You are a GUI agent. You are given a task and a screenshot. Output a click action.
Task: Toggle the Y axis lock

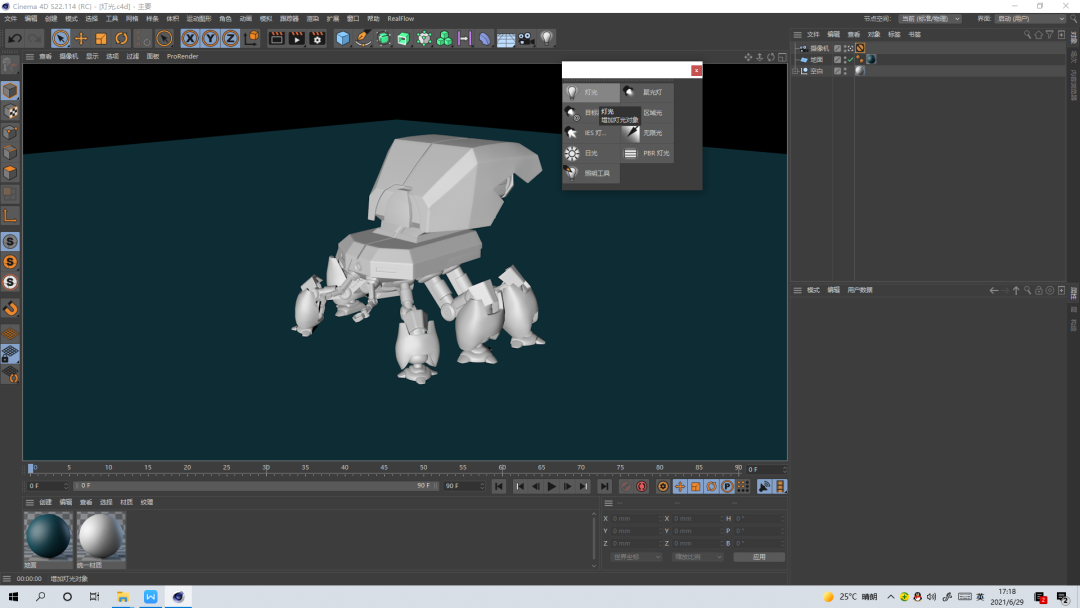pos(210,39)
